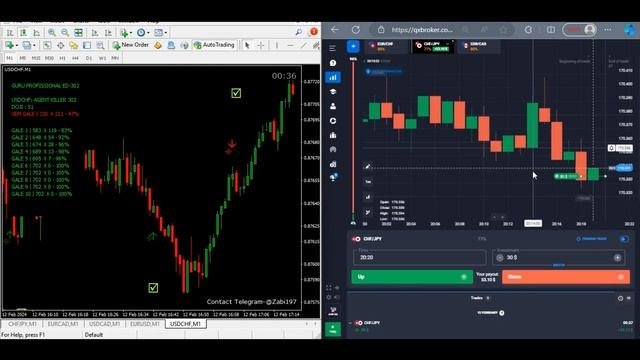The width and height of the screenshot is (640, 360).
Task: Open Trade chart icon in broker sidebar
Action: pos(333,77)
